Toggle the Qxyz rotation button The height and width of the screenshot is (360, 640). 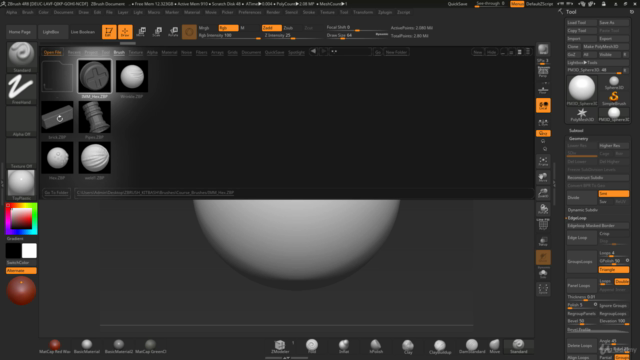543,133
